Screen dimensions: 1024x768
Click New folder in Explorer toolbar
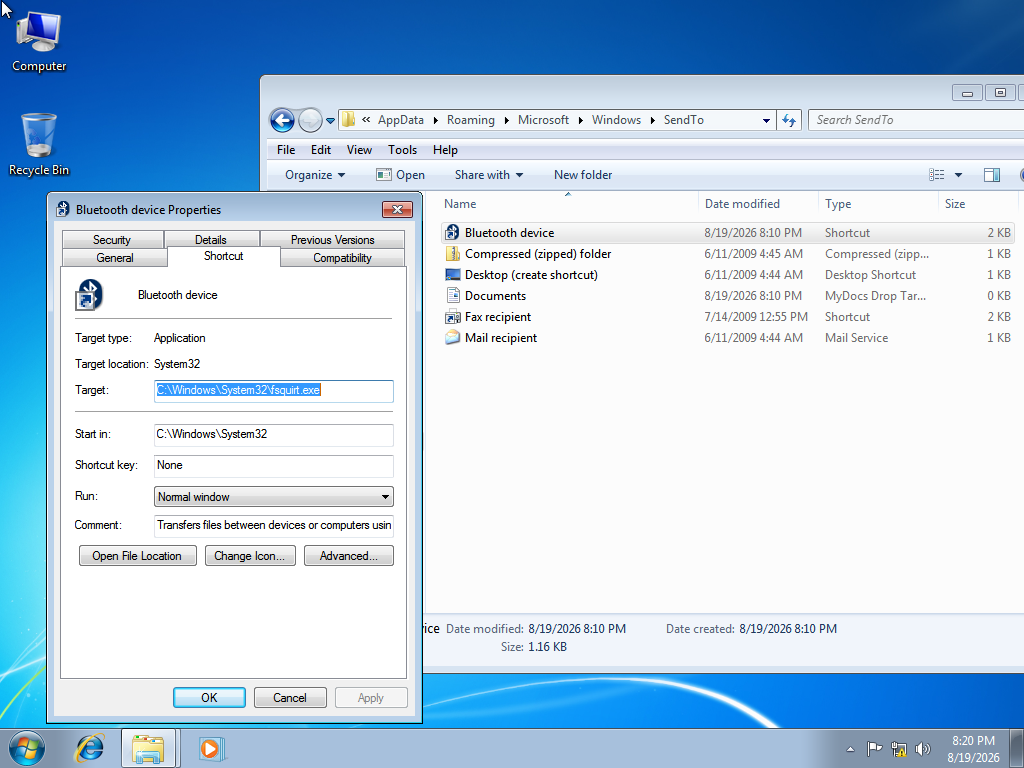(x=583, y=175)
